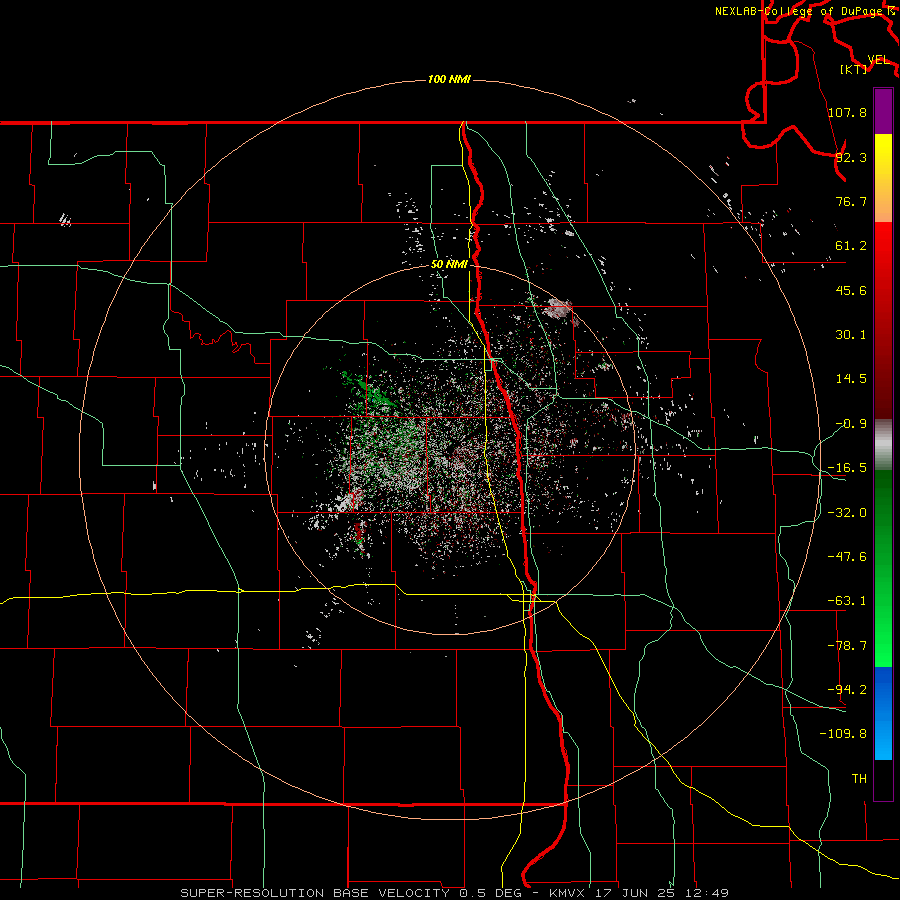Select the 76.7 scale value
The height and width of the screenshot is (900, 900).
851,201
